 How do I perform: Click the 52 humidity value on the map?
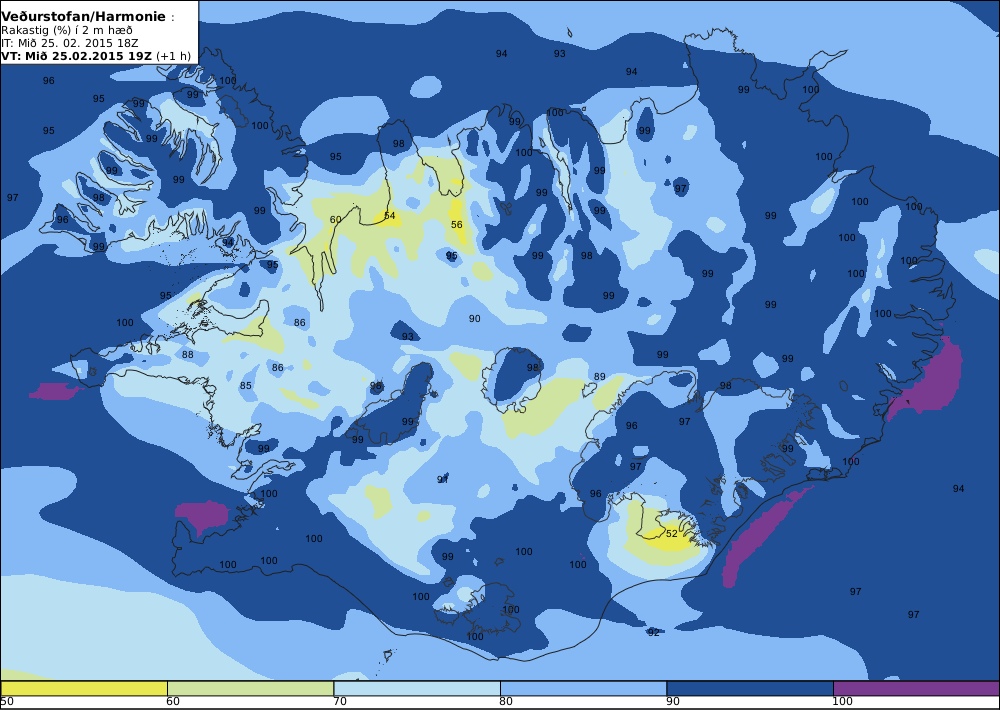click(x=672, y=533)
